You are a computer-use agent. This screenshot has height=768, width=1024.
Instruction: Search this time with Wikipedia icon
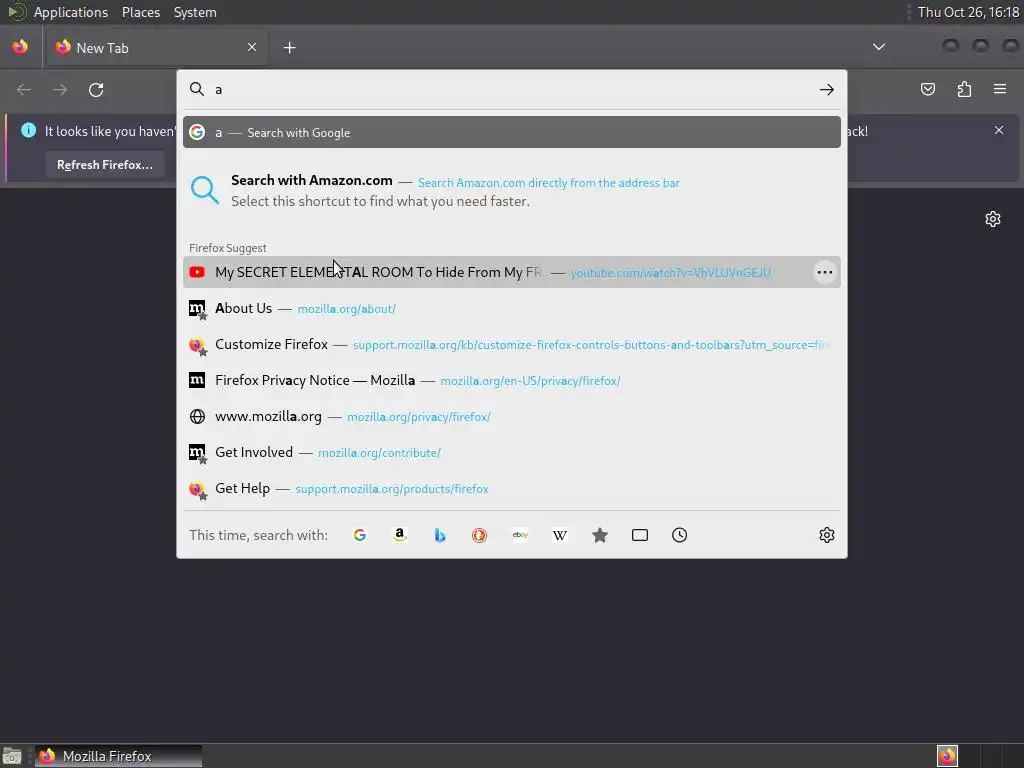tap(560, 536)
